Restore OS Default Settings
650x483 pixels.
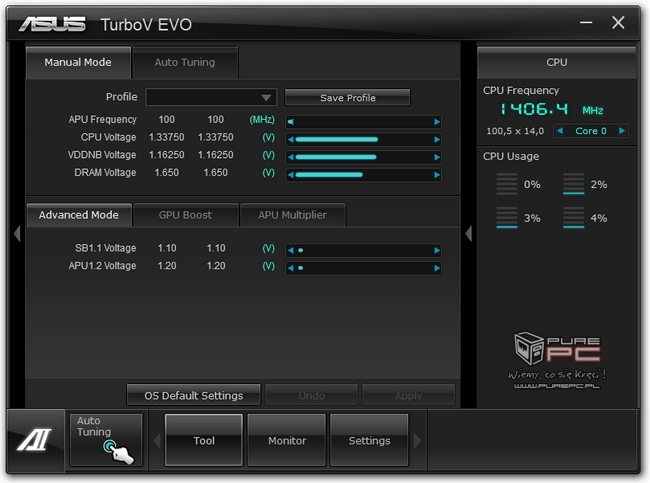pos(194,396)
